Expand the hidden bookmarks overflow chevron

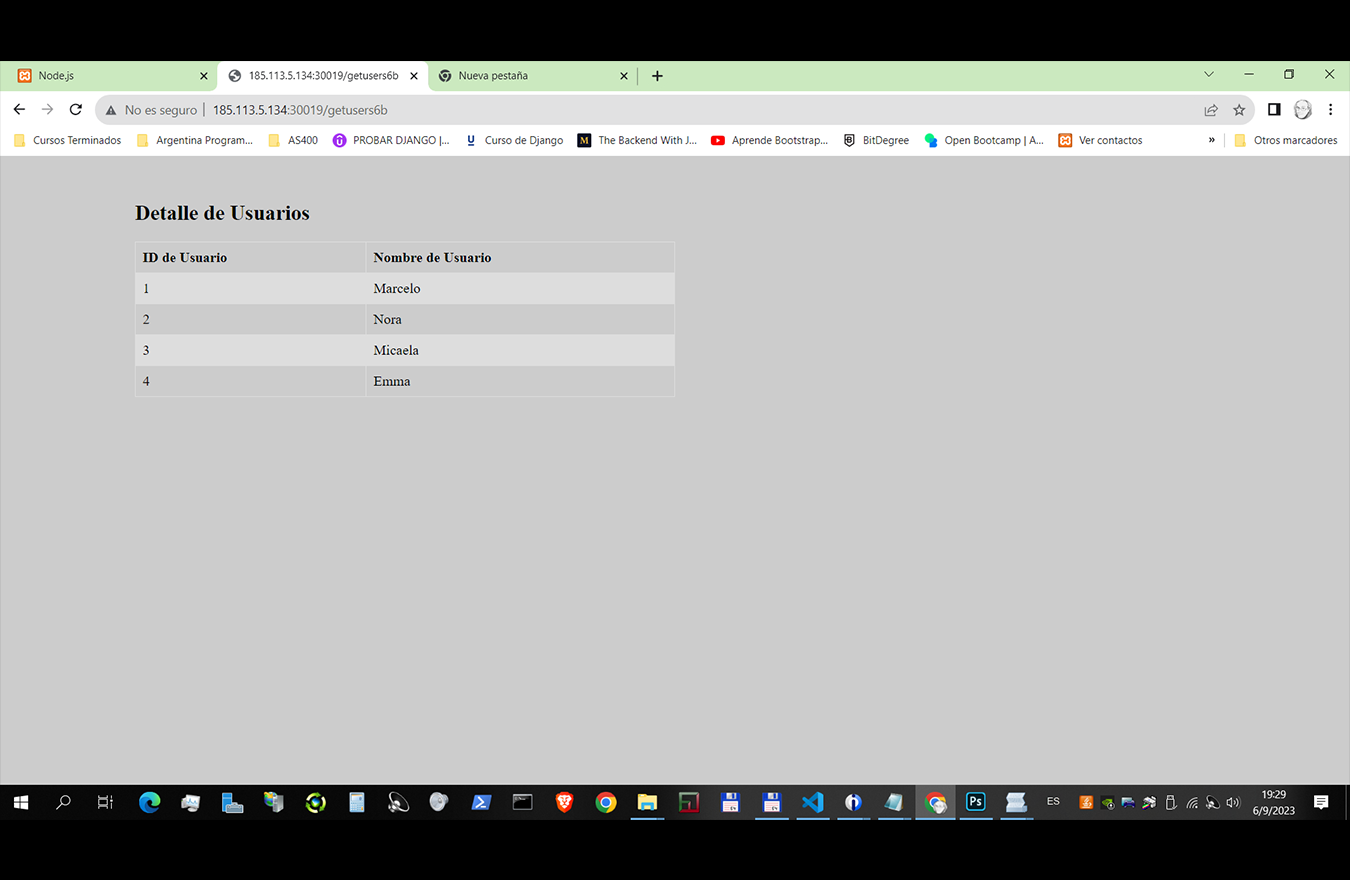point(1211,140)
